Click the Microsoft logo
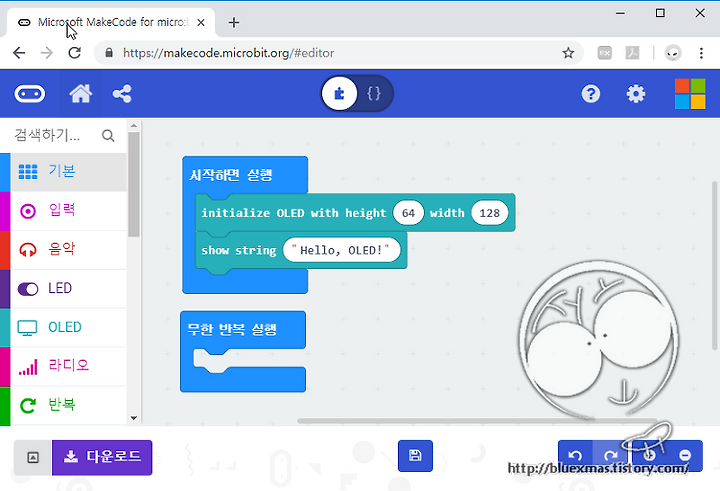The width and height of the screenshot is (720, 491). [690, 94]
